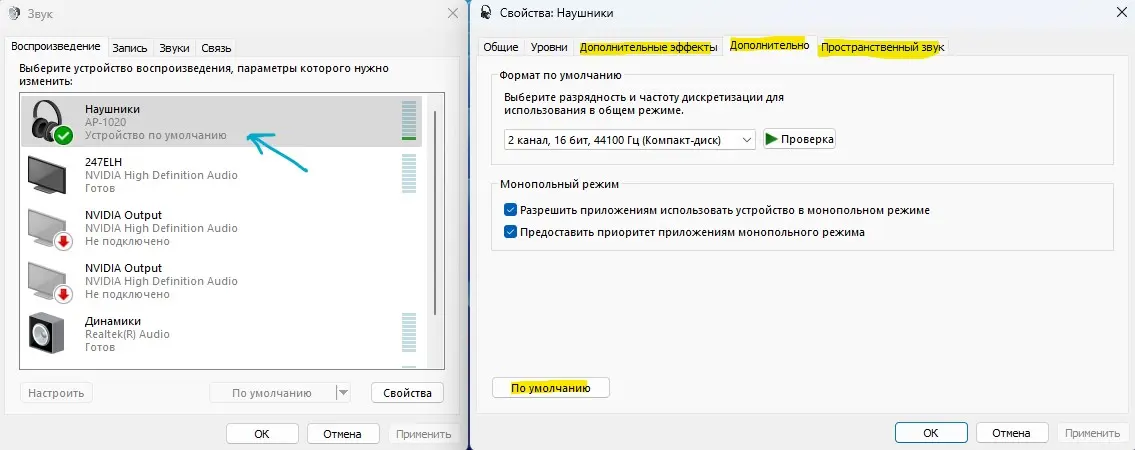Image resolution: width=1135 pixels, height=450 pixels.
Task: Select the Динамики Realtek(R) Audio device
Action: tap(221, 334)
